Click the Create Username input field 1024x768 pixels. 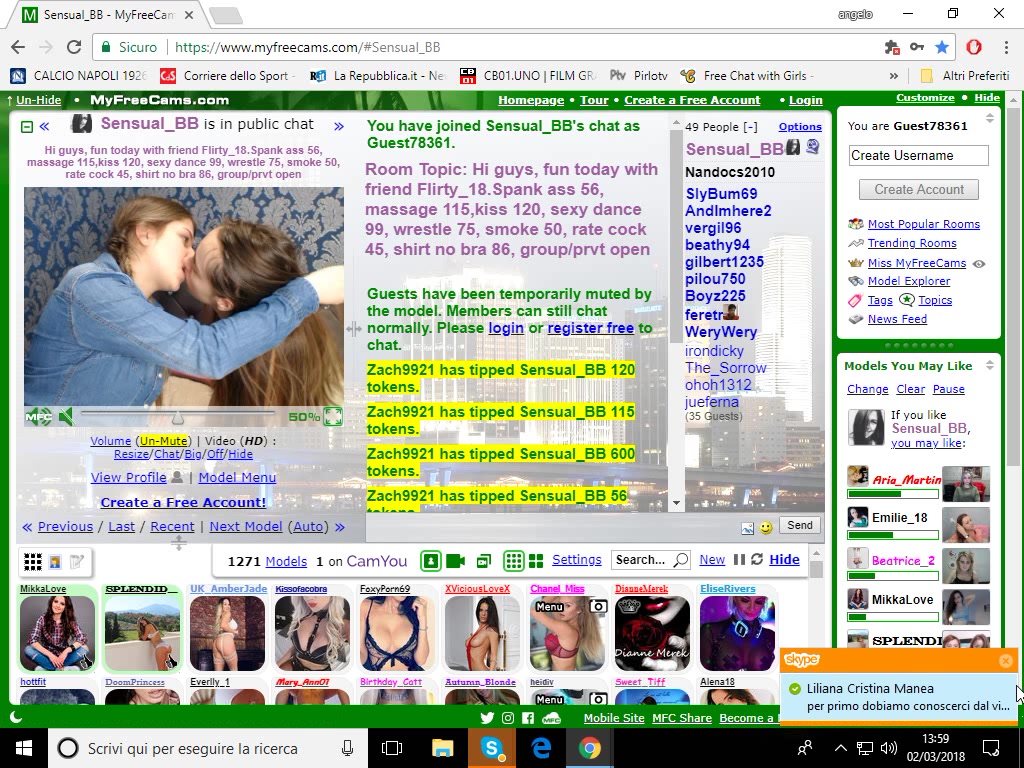point(918,155)
